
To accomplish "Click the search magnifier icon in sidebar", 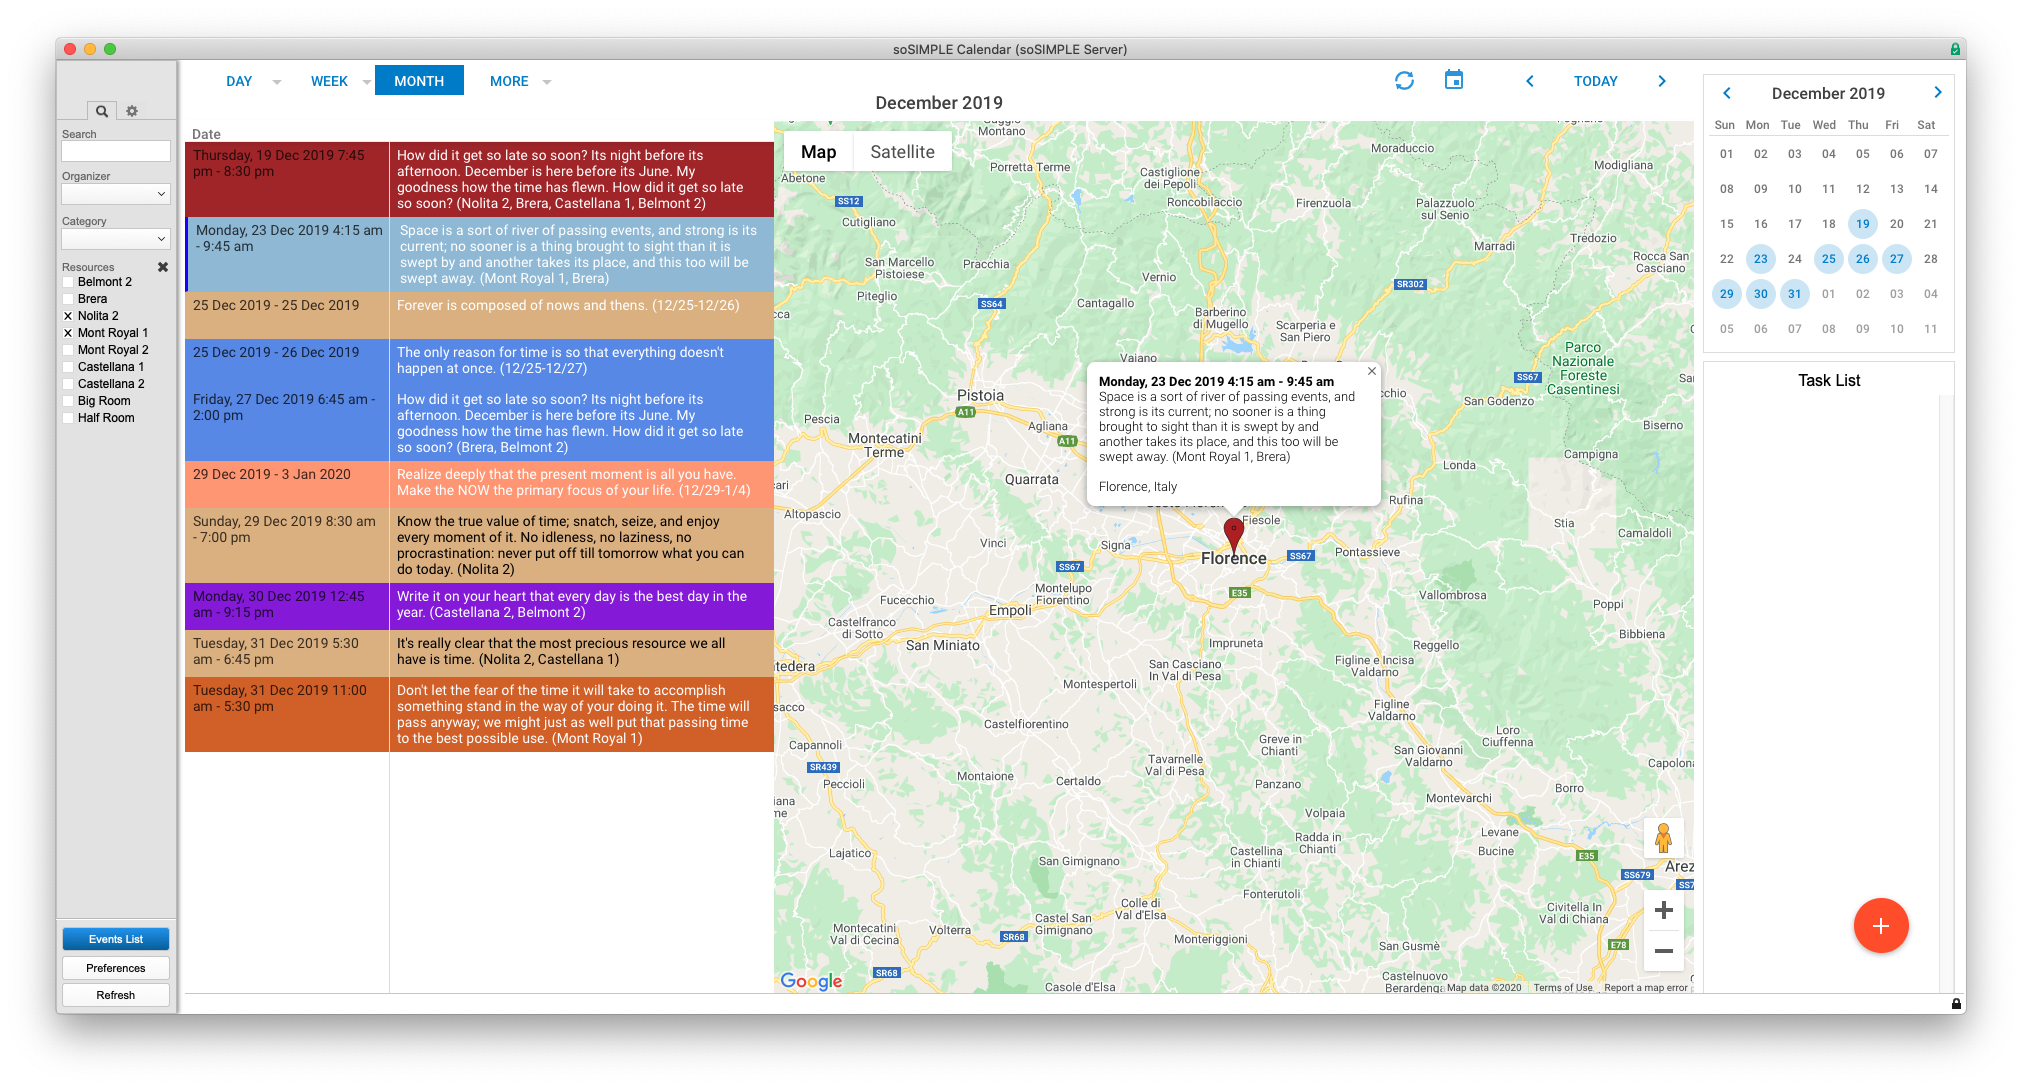I will (102, 111).
